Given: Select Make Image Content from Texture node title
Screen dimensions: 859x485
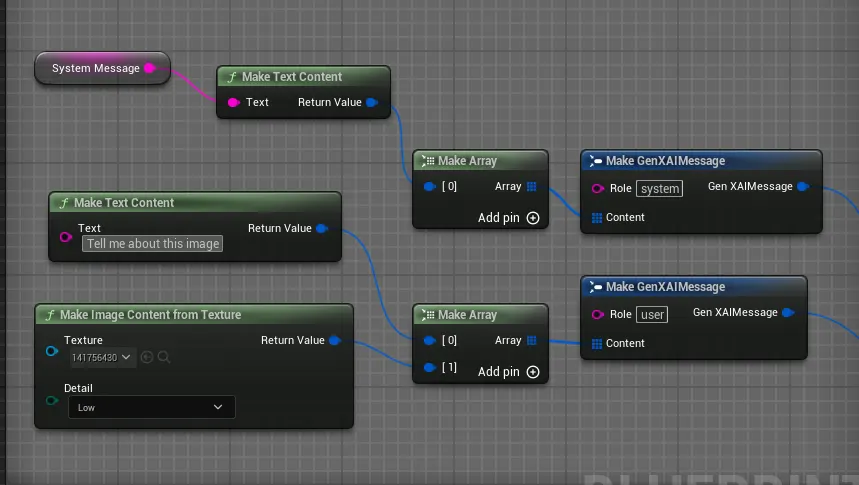Looking at the screenshot, I should tap(151, 315).
